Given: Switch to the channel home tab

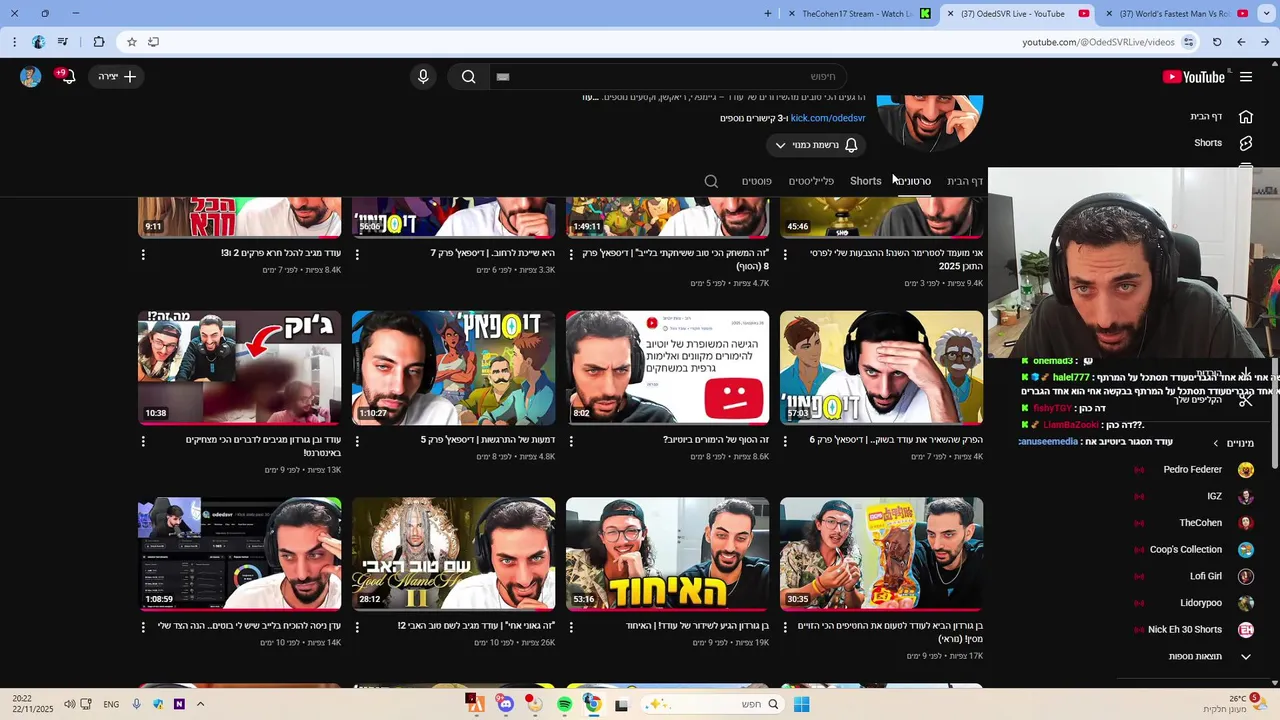Looking at the screenshot, I should [x=965, y=181].
